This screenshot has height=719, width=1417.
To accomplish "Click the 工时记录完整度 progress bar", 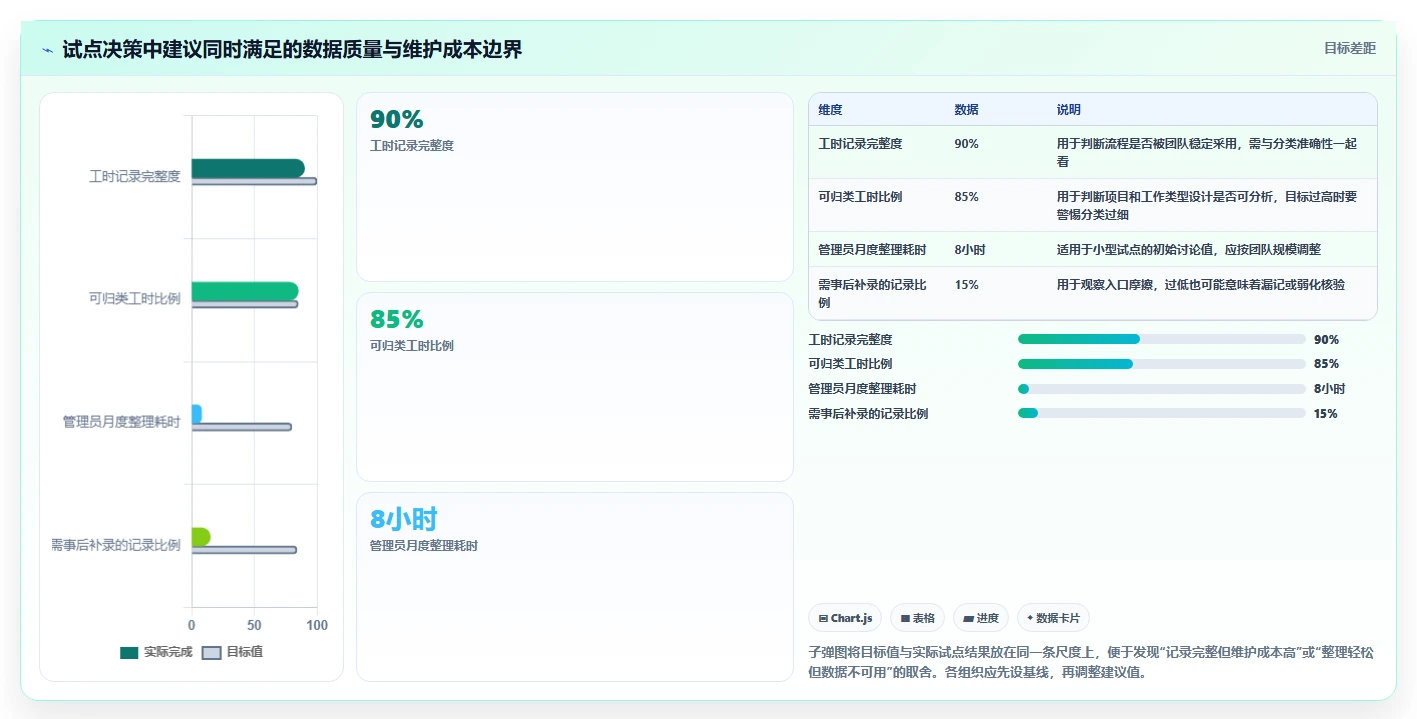I will point(1162,339).
